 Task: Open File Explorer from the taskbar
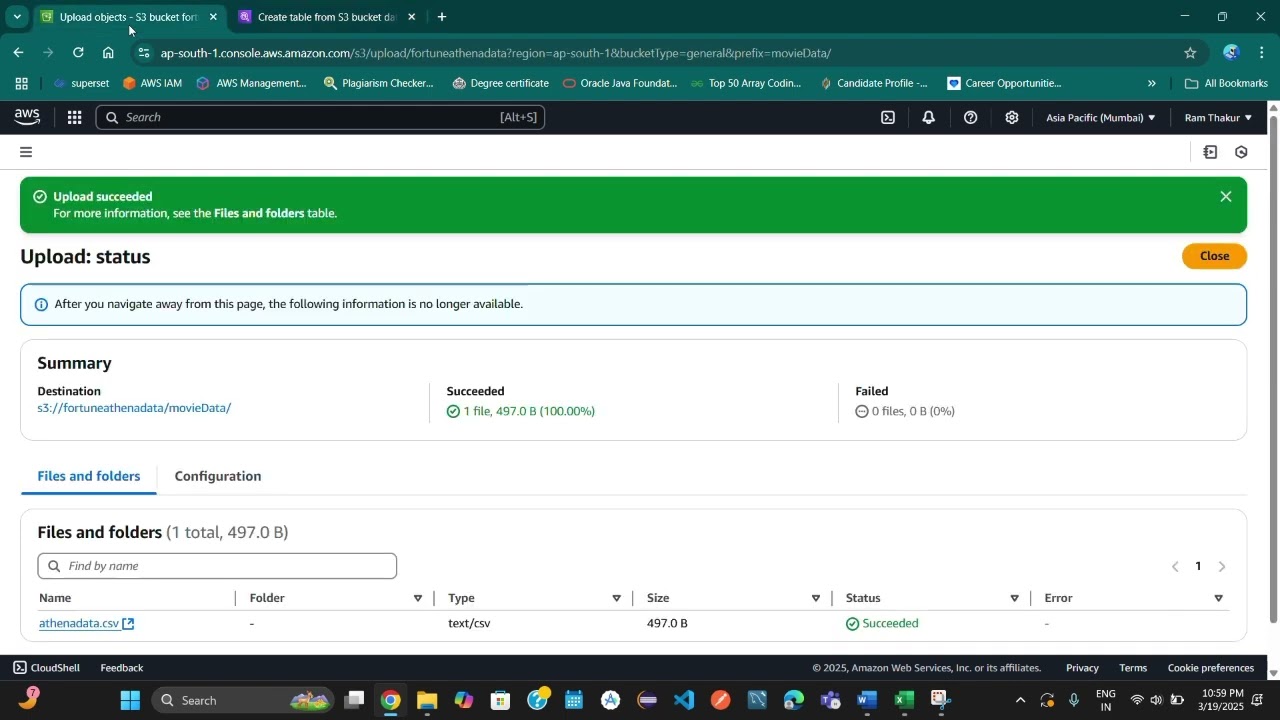pyautogui.click(x=427, y=700)
